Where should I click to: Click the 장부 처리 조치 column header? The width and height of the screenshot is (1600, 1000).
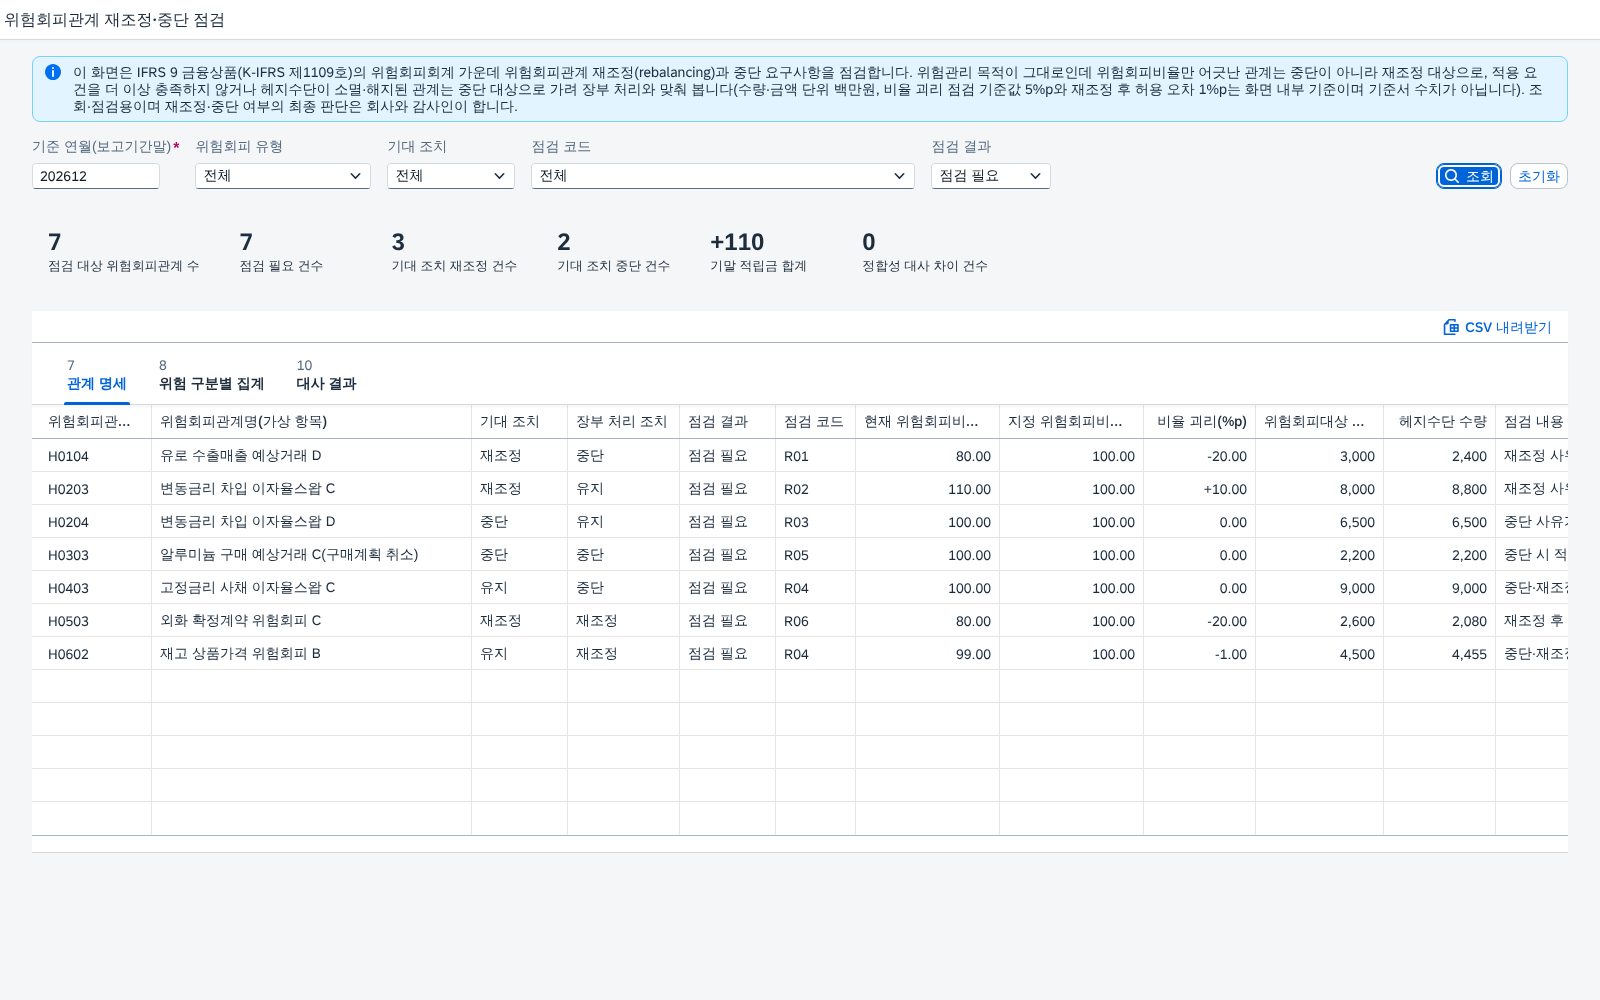point(623,422)
